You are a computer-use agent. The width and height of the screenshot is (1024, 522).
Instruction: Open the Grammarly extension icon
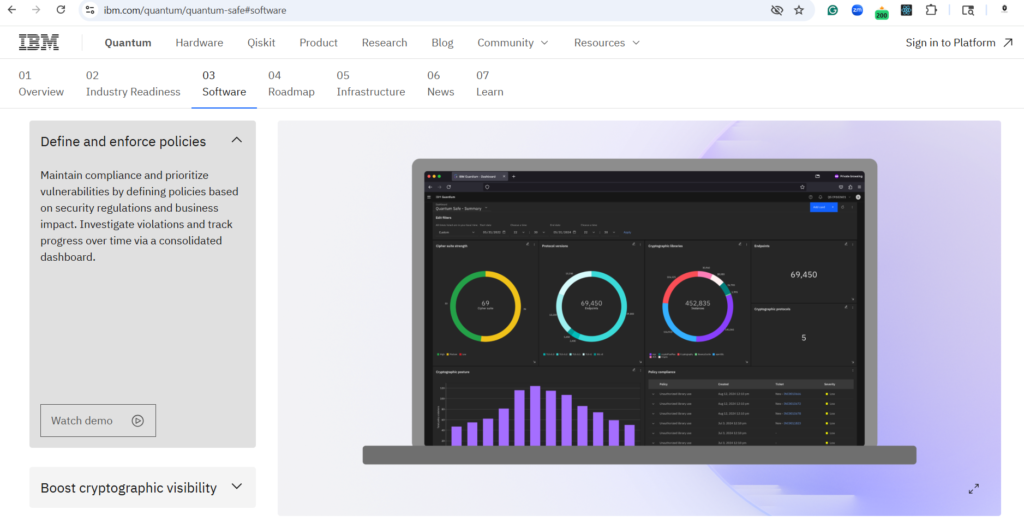tap(832, 10)
